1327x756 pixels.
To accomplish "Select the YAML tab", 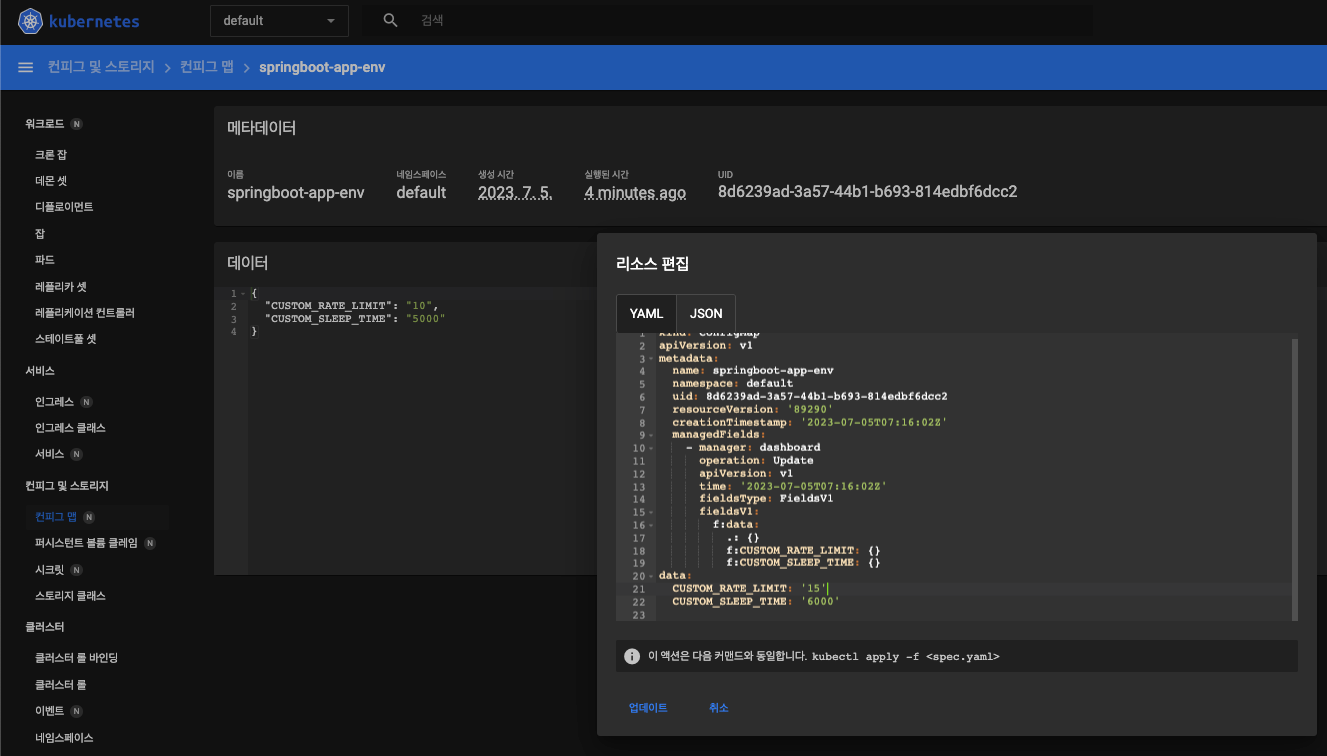I will point(646,313).
